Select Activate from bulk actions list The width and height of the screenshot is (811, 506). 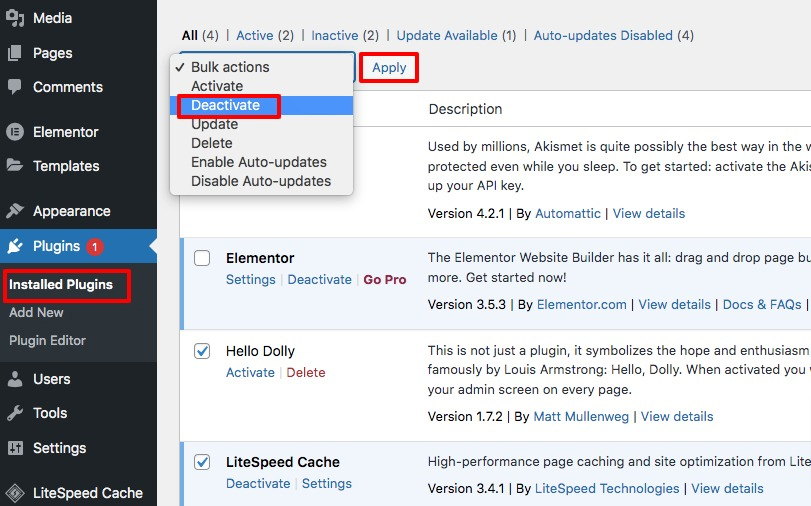[262, 86]
